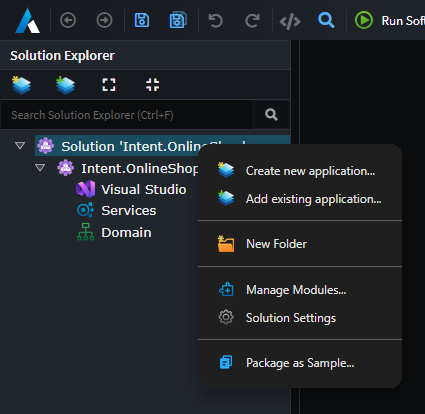This screenshot has width=425, height=414.
Task: Click the Package as Sample copy icon
Action: 226,362
